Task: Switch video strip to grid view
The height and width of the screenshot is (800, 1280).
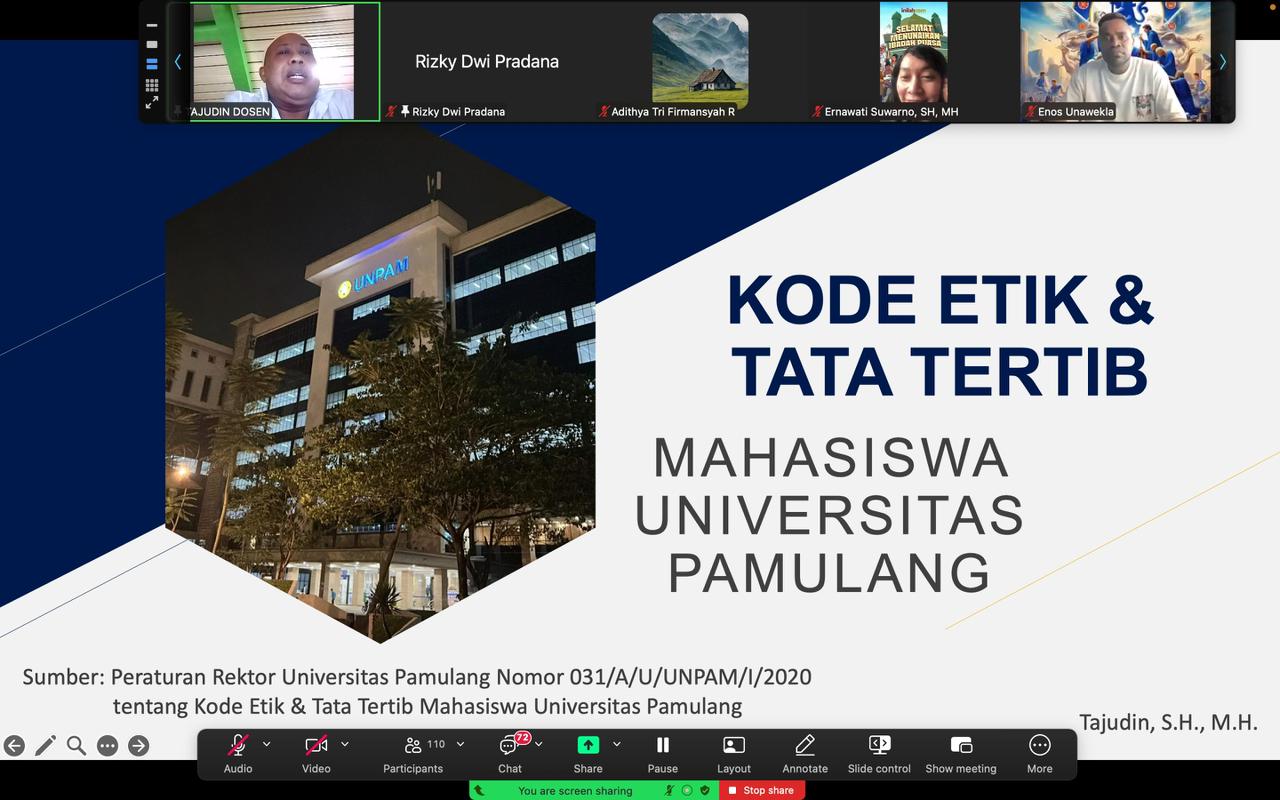Action: (152, 85)
